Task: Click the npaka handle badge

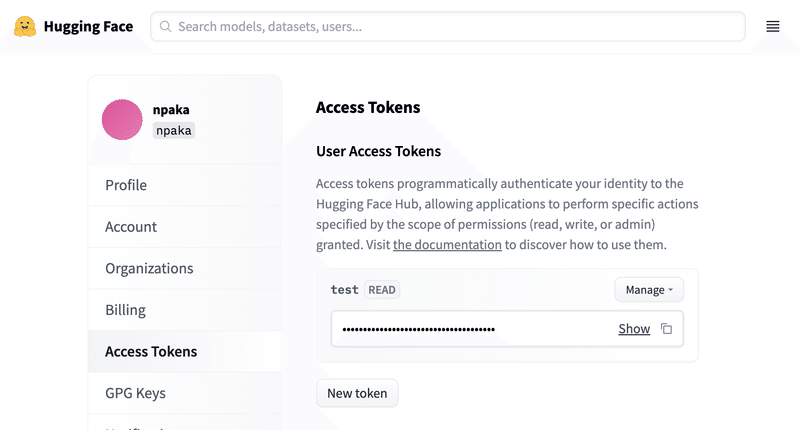Action: [x=173, y=131]
